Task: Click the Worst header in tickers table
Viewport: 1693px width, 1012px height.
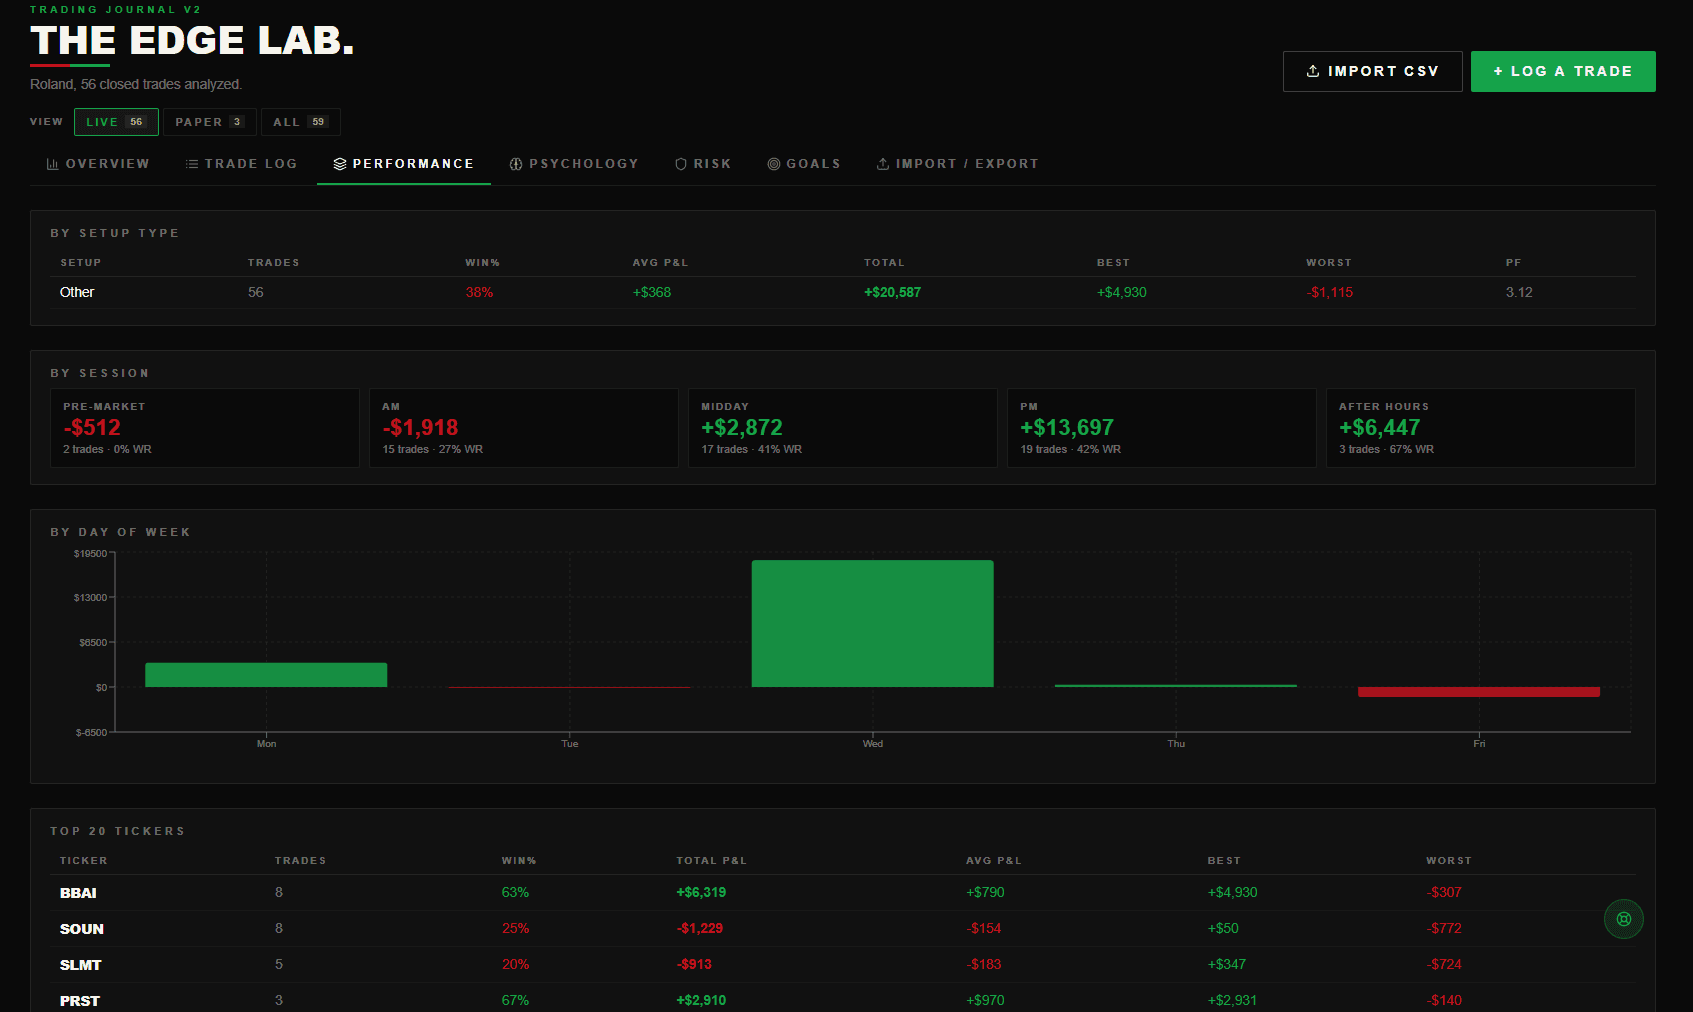Action: tap(1449, 861)
